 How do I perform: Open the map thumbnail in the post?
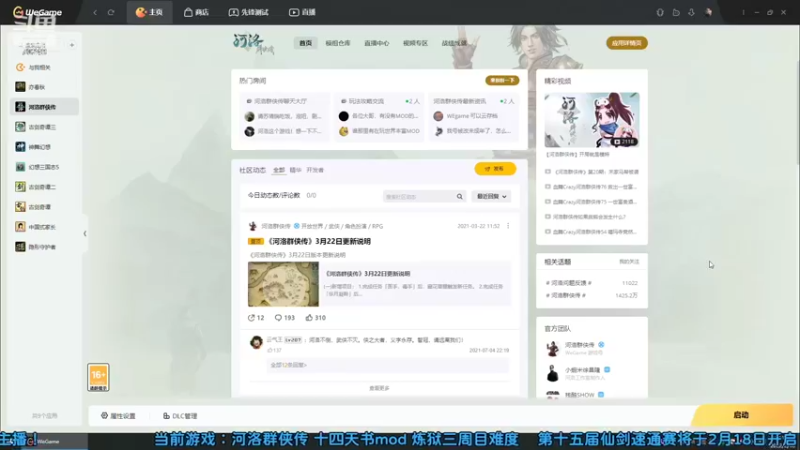pyautogui.click(x=283, y=284)
